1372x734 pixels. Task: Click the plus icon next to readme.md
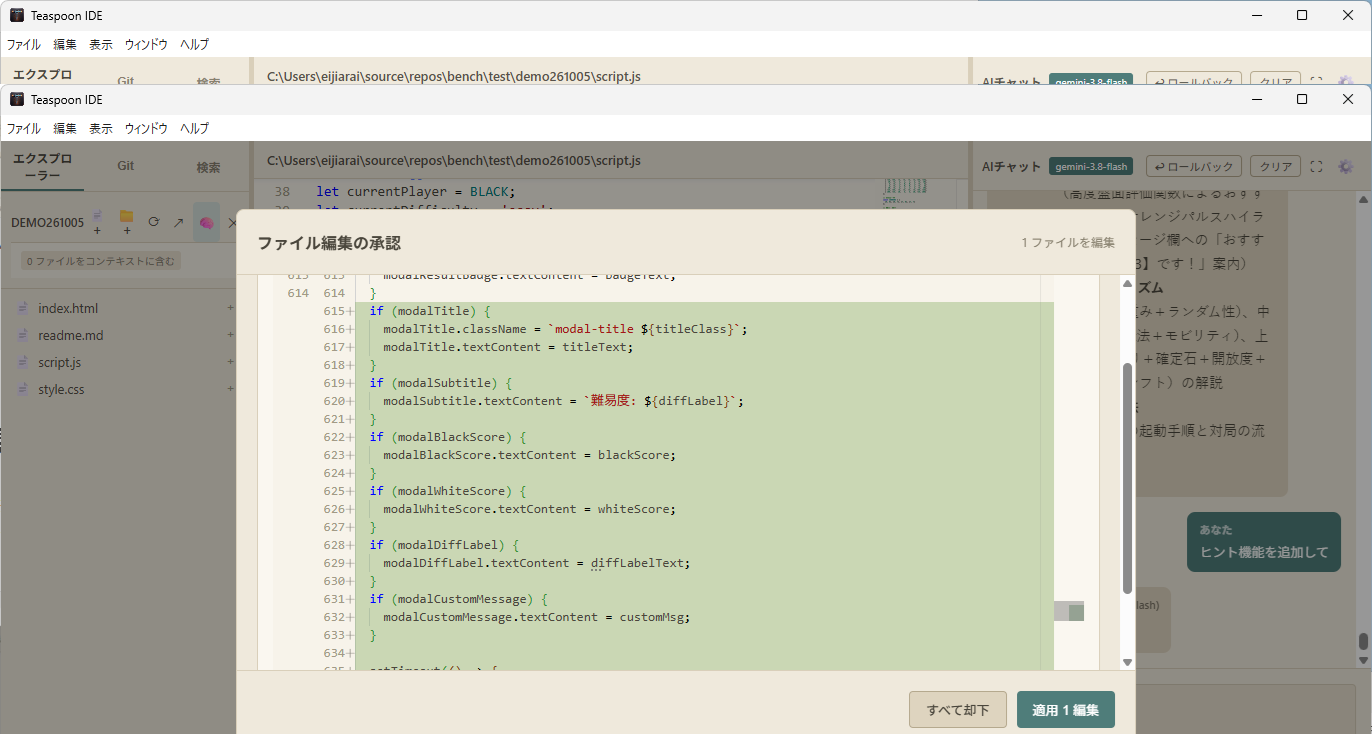(x=230, y=335)
